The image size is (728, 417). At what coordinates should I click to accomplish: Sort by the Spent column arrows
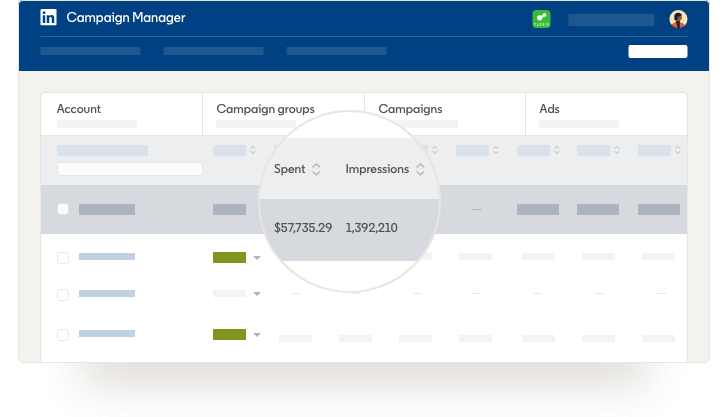(316, 169)
